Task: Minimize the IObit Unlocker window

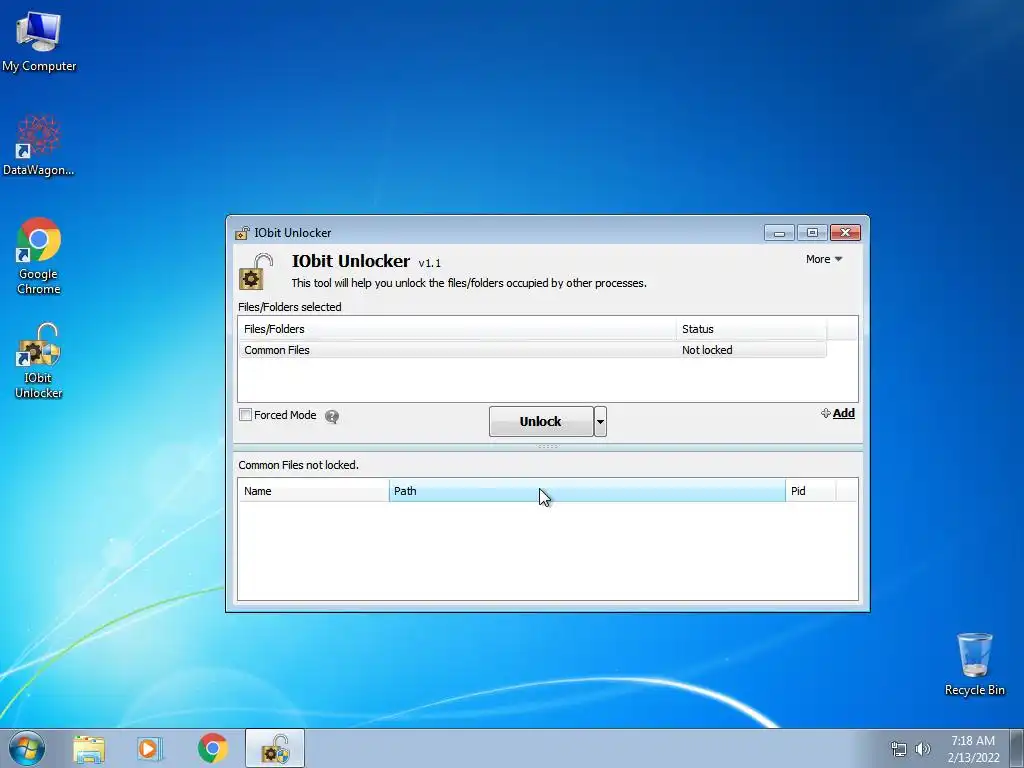Action: tap(779, 232)
